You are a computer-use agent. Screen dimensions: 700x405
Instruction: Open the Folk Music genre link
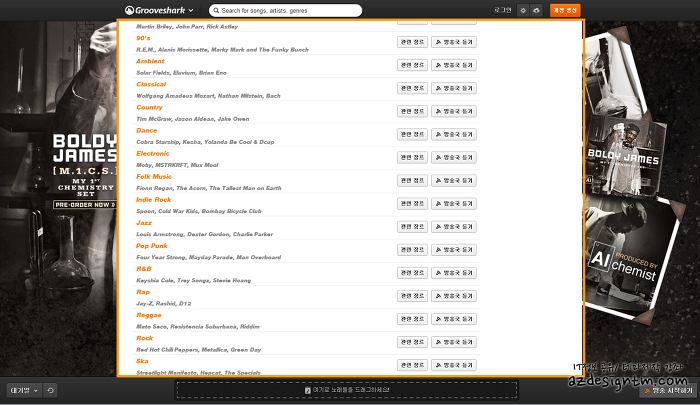coord(154,177)
